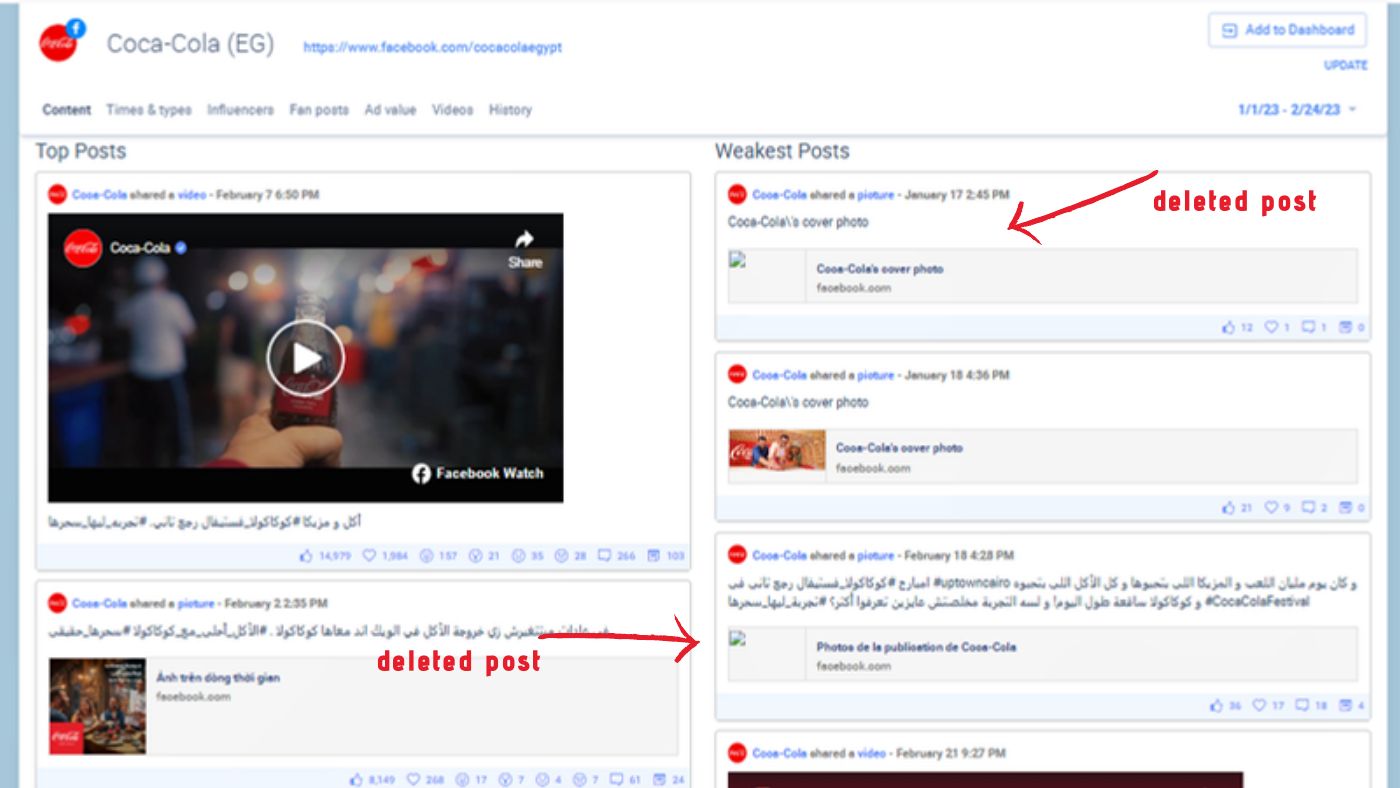
Task: Click the 'Top Posts' heading
Action: coord(81,151)
